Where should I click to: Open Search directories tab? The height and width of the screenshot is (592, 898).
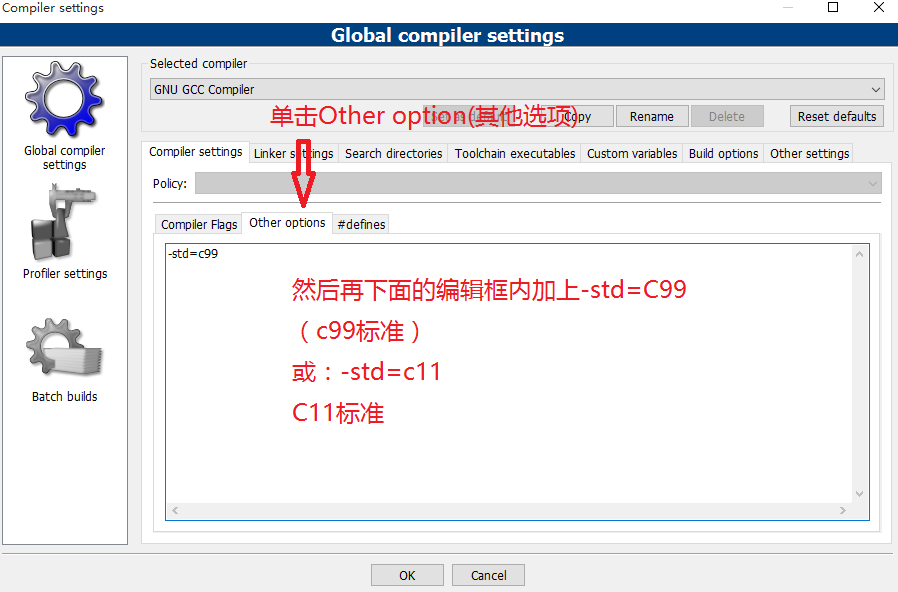pos(393,153)
